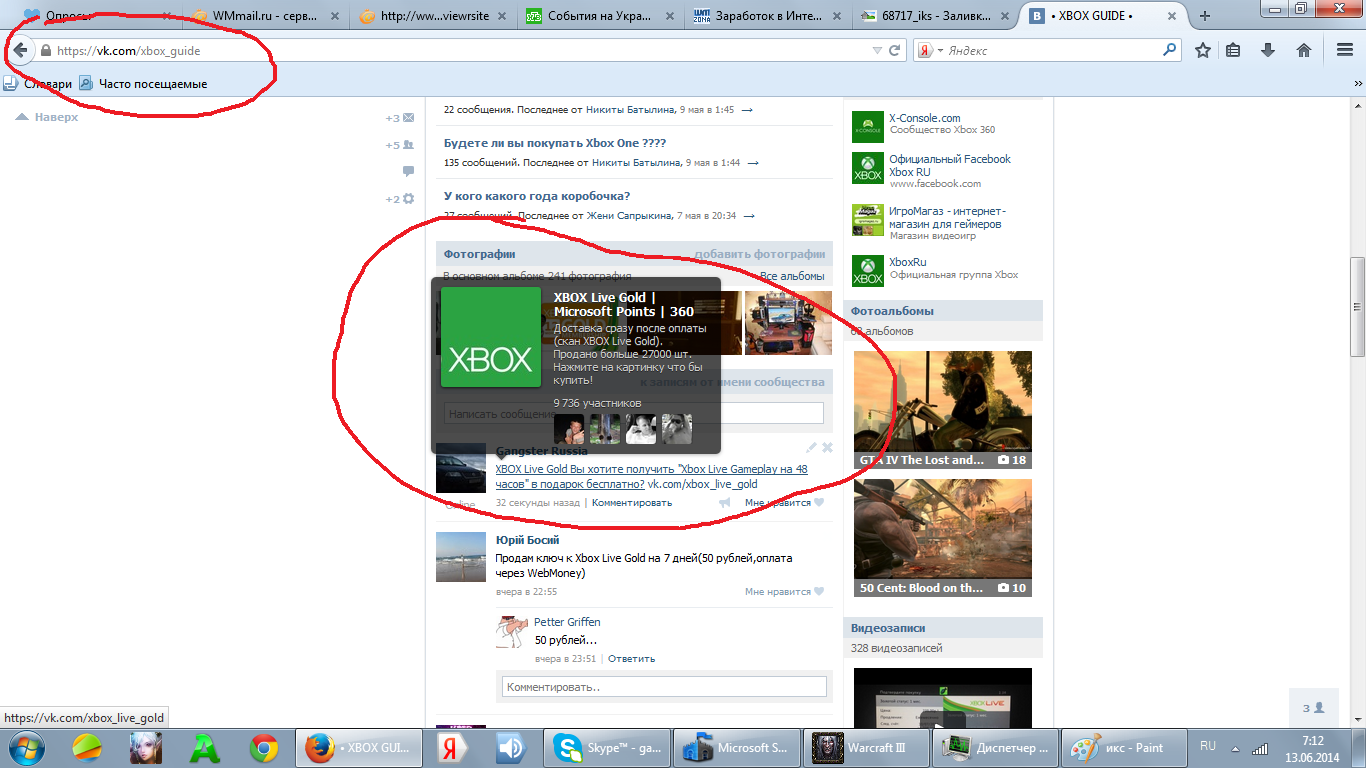Viewport: 1366px width, 768px height.
Task: Click the Наверх link
Action: pyautogui.click(x=47, y=117)
